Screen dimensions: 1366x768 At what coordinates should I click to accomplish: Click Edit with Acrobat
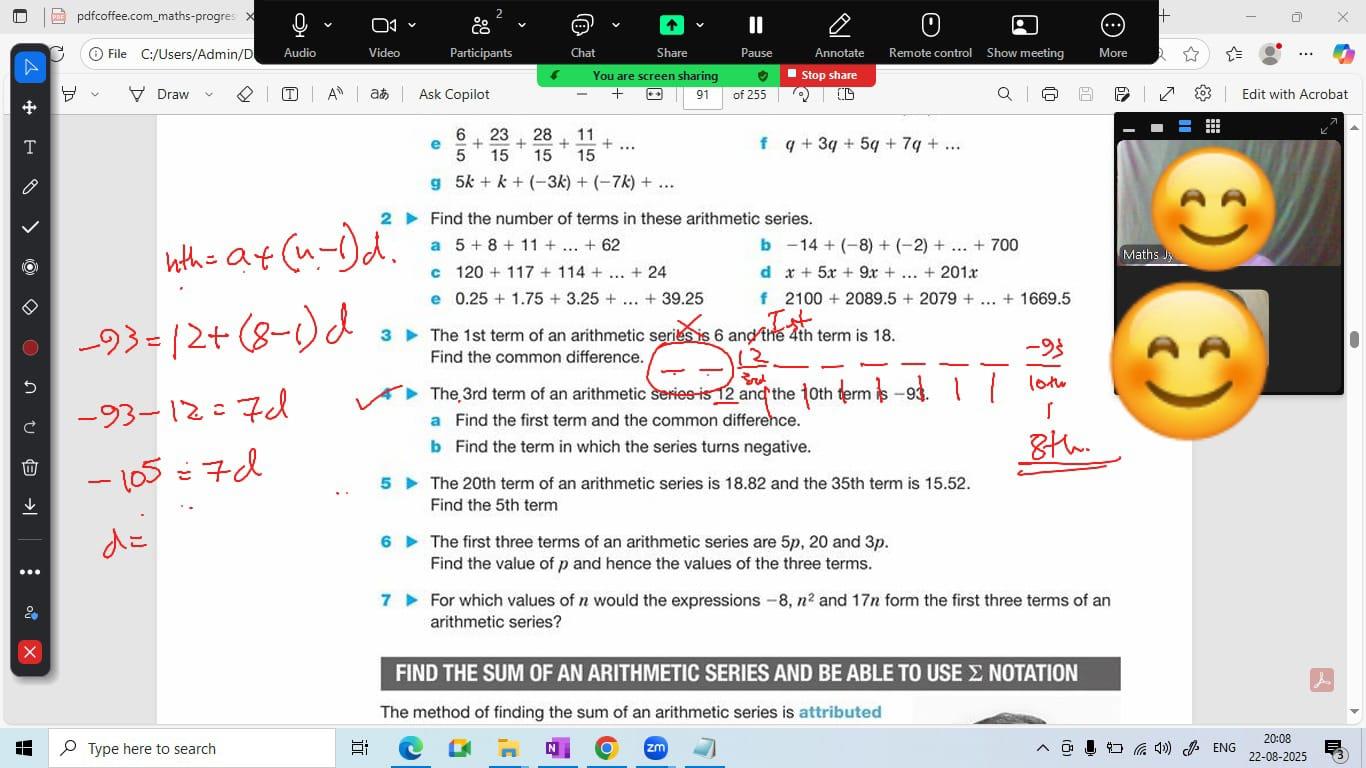click(1294, 94)
